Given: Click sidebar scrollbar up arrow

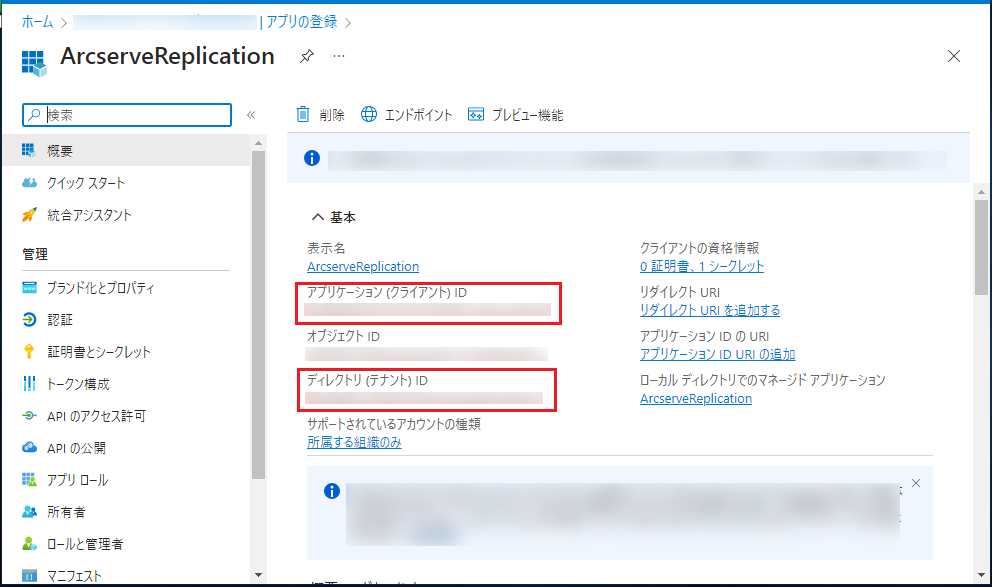Looking at the screenshot, I should point(258,144).
